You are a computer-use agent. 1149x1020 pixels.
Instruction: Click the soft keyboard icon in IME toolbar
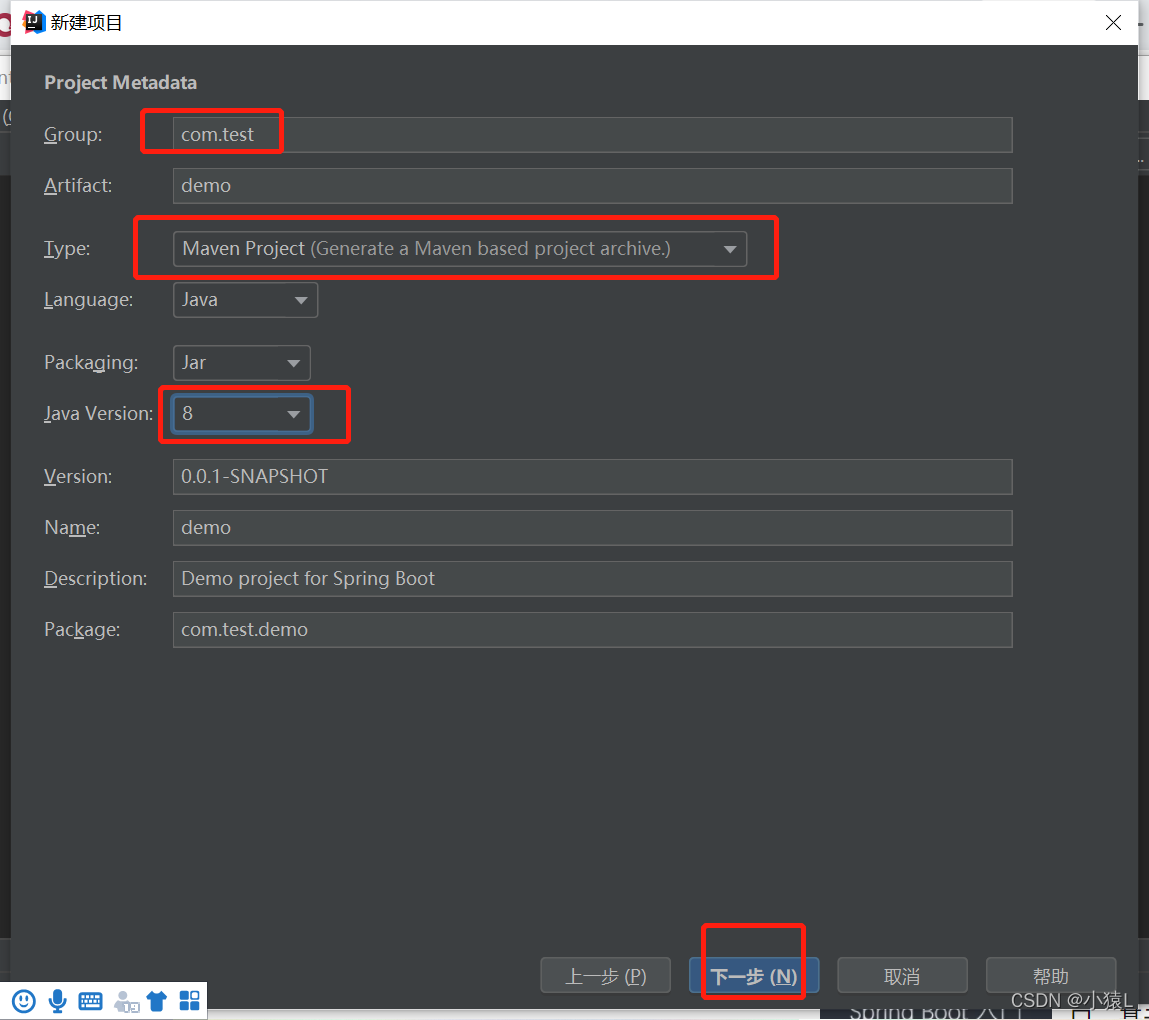click(x=90, y=1001)
